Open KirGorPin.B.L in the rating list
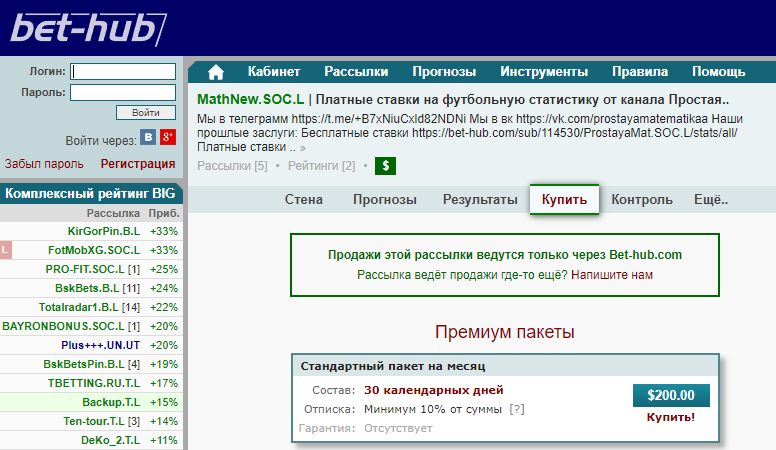776x450 pixels. pyautogui.click(x=104, y=231)
